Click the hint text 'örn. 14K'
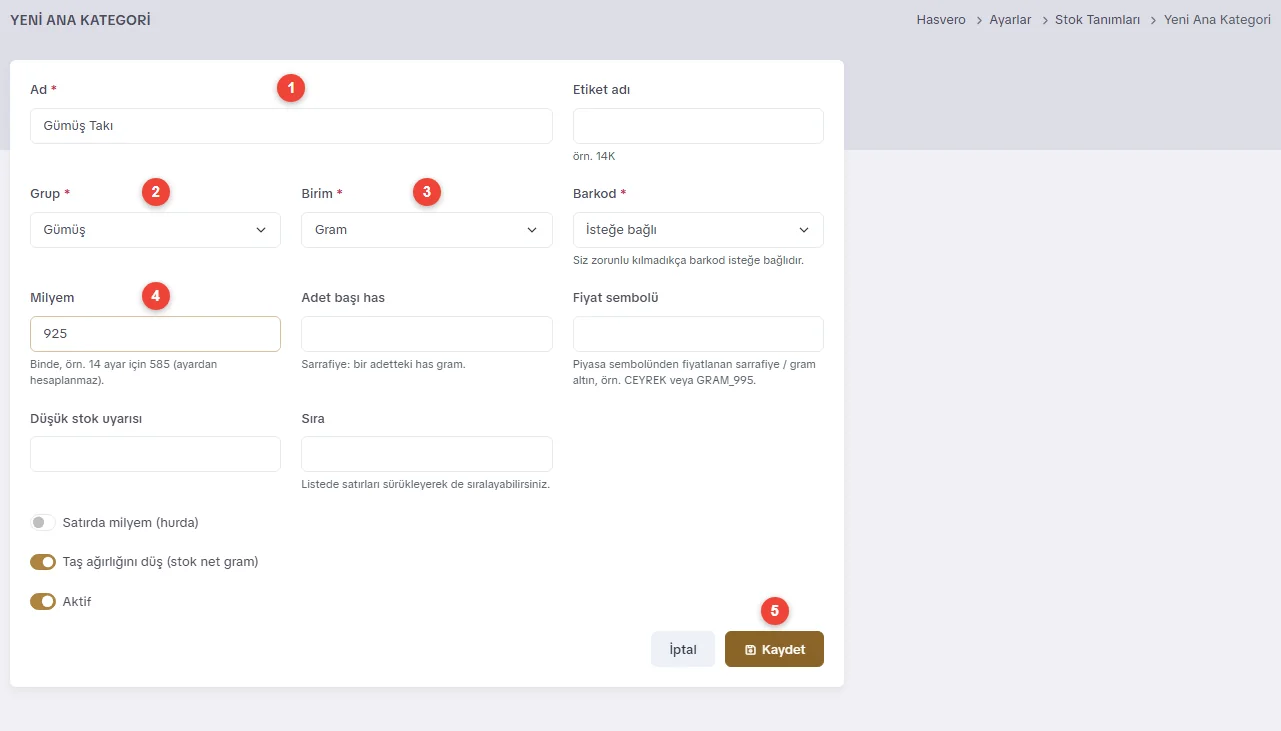This screenshot has height=731, width=1281. [x=594, y=156]
